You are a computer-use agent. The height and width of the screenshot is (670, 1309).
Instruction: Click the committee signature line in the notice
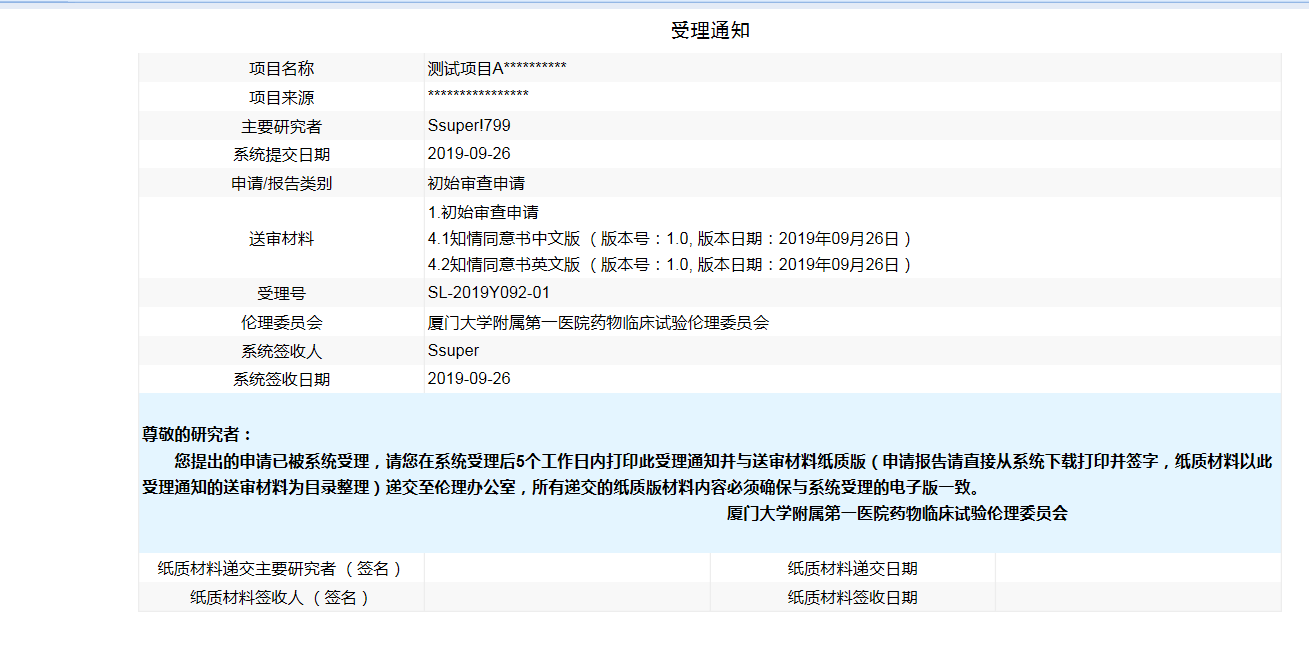pos(896,513)
